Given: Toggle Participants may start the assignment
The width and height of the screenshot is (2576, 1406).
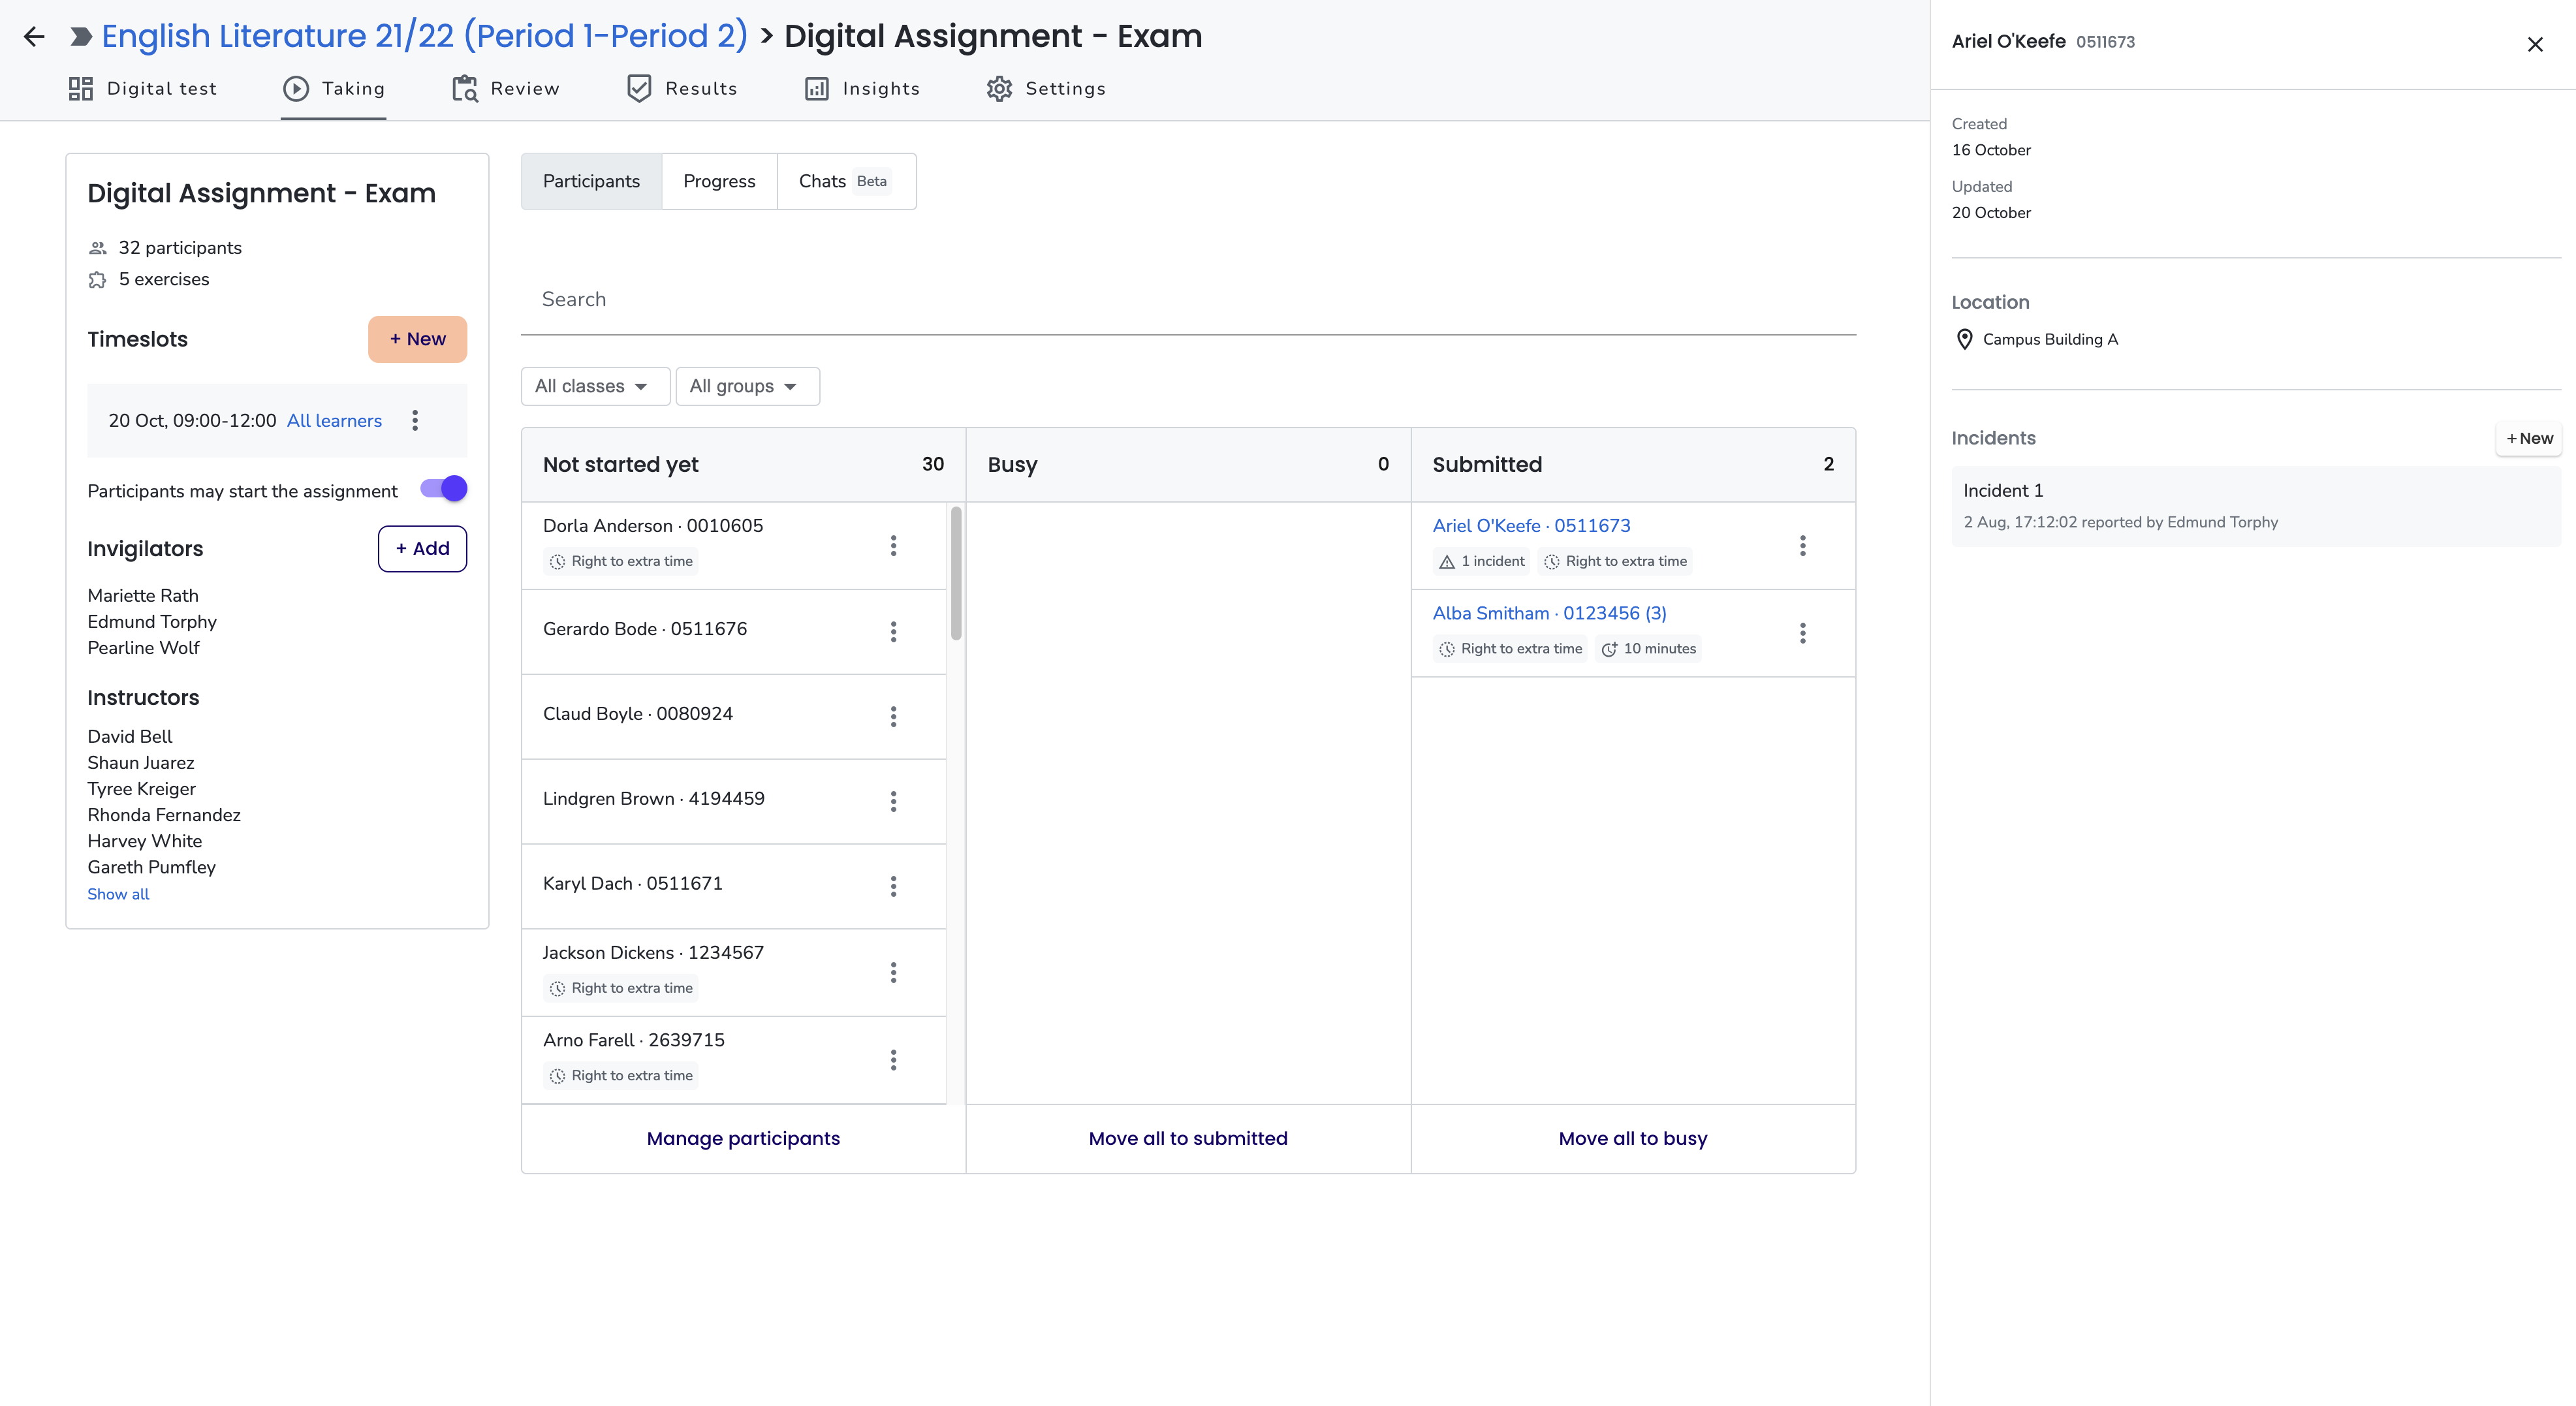Looking at the screenshot, I should 443,488.
